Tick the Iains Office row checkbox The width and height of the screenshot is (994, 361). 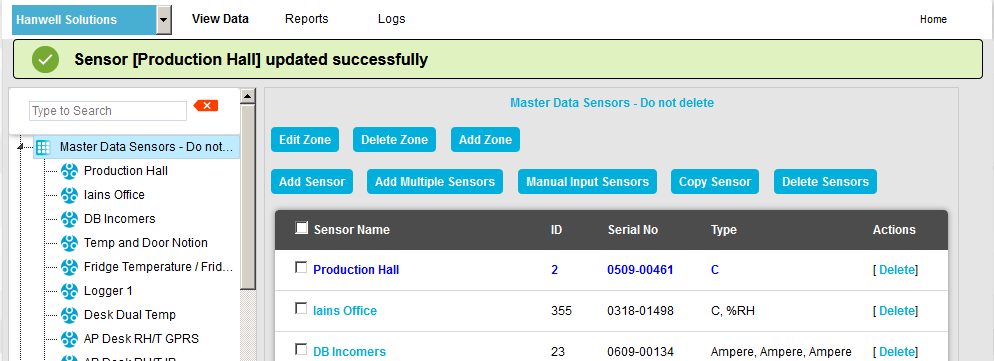(x=301, y=308)
